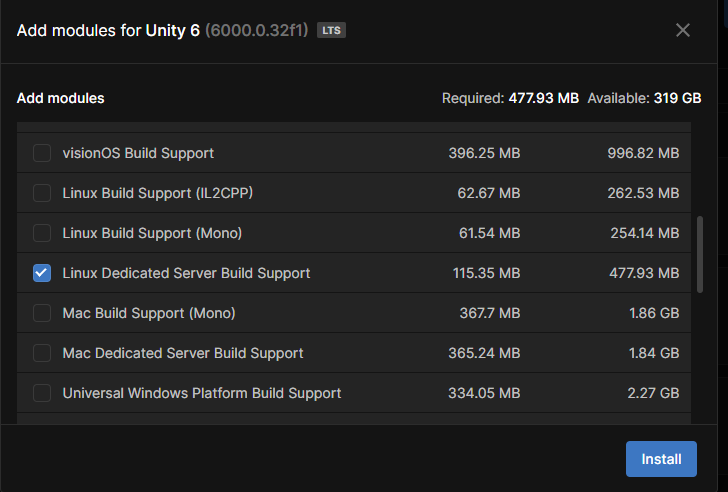Click the Add modules section heading
This screenshot has width=728, height=492.
pyautogui.click(x=60, y=98)
